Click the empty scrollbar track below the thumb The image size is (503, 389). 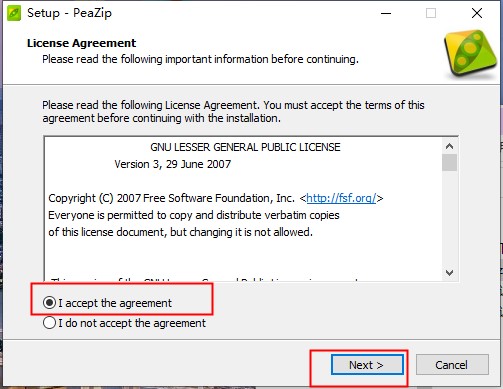click(449, 218)
